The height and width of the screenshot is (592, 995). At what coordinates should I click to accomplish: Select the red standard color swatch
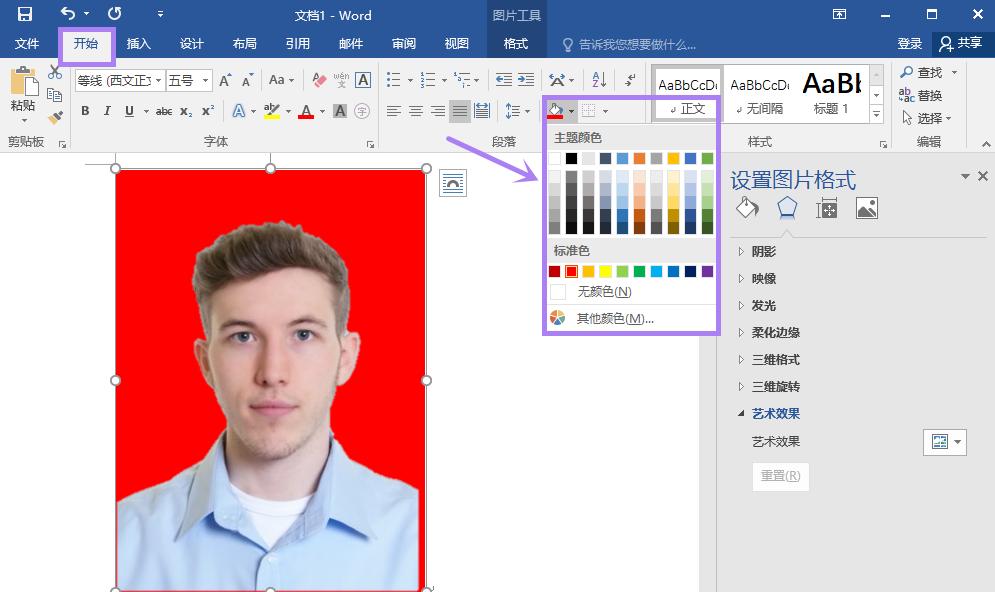[570, 270]
